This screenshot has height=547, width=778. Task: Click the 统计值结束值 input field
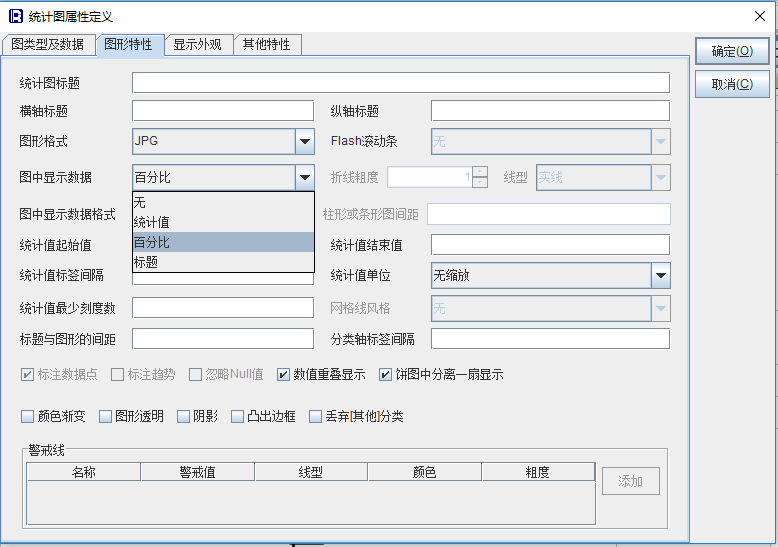[x=551, y=245]
